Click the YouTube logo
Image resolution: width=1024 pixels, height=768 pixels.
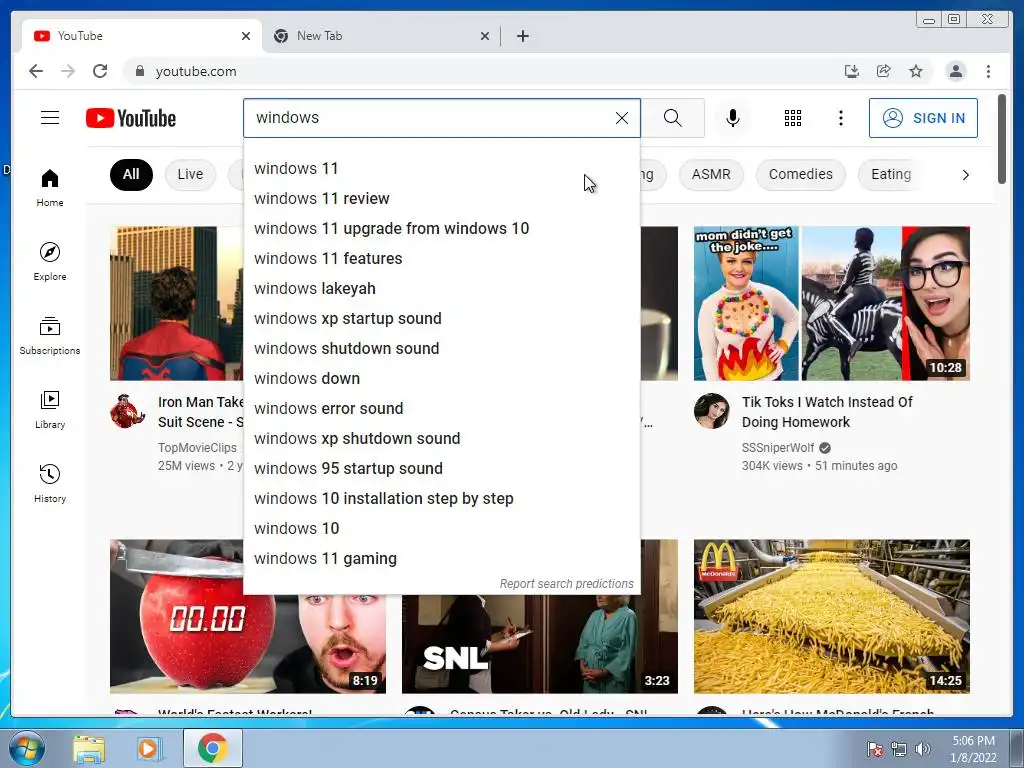click(x=131, y=118)
